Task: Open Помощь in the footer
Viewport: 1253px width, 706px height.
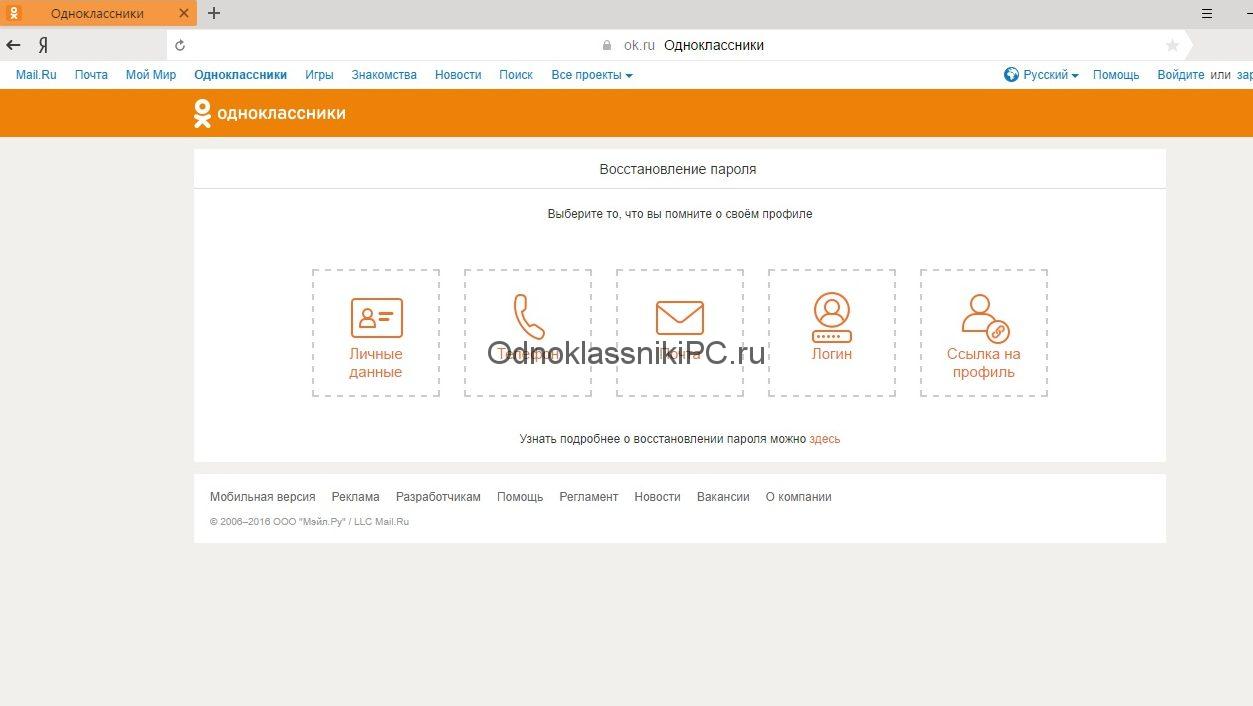Action: pyautogui.click(x=520, y=497)
